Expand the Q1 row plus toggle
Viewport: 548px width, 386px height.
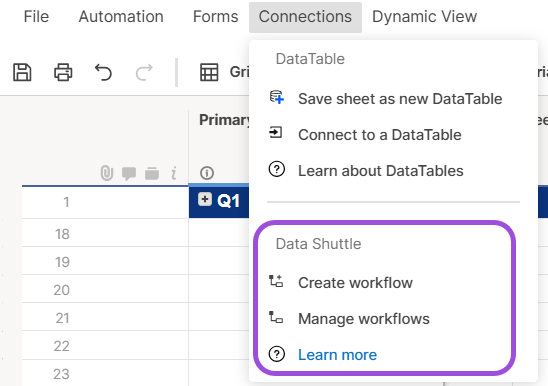click(205, 199)
